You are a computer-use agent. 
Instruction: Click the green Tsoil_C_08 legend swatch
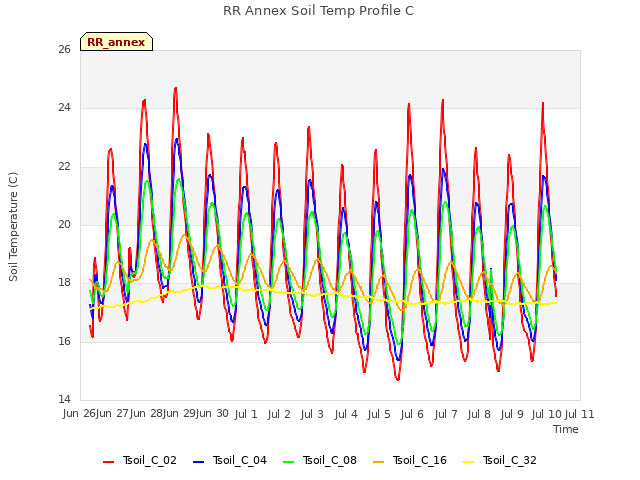pyautogui.click(x=289, y=462)
